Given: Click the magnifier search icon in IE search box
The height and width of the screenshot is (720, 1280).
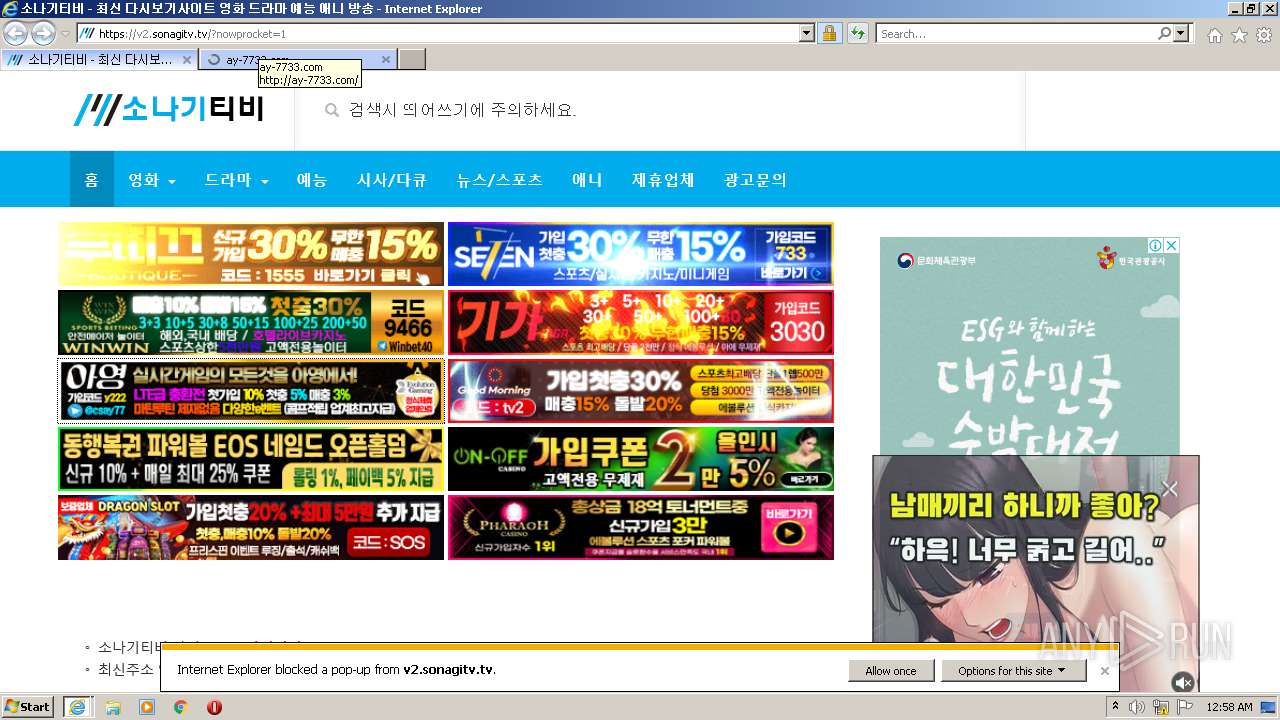Looking at the screenshot, I should point(1164,33).
